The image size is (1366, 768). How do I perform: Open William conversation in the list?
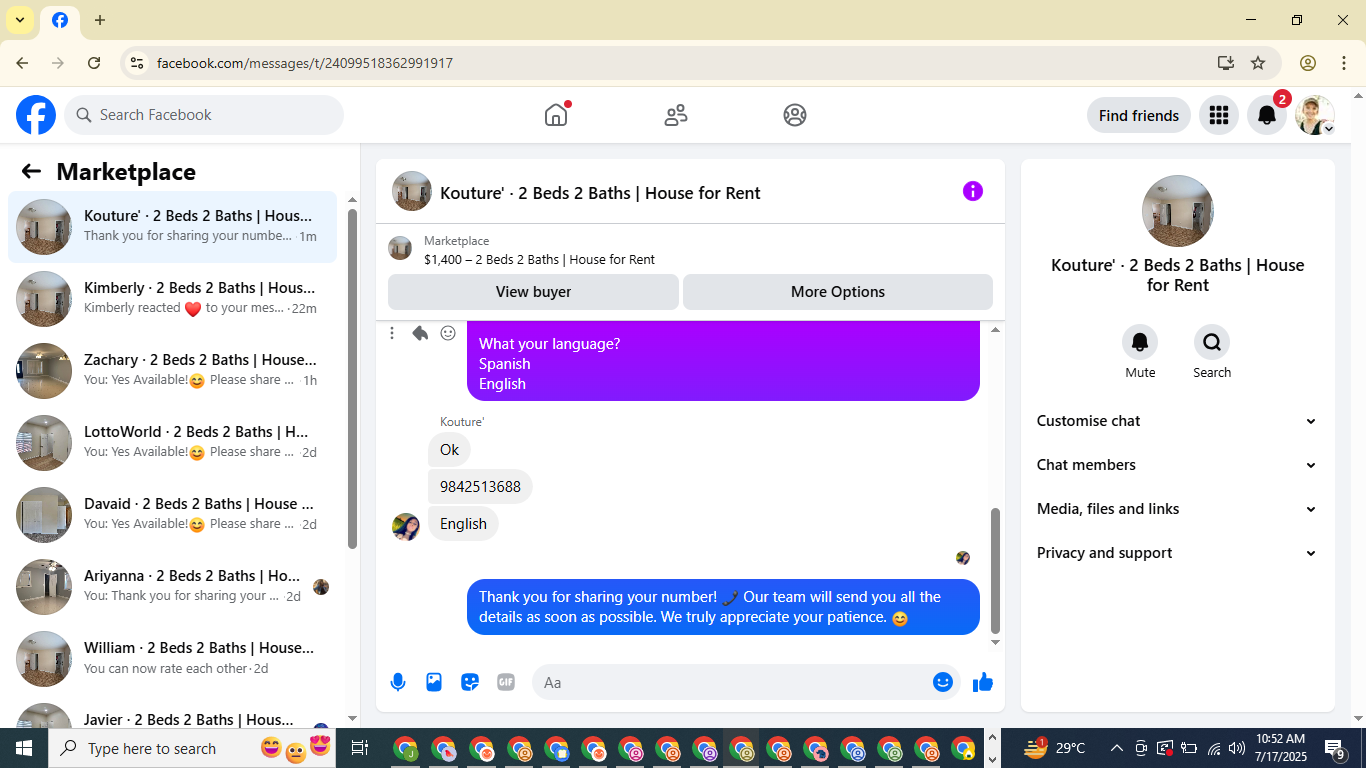coord(173,659)
